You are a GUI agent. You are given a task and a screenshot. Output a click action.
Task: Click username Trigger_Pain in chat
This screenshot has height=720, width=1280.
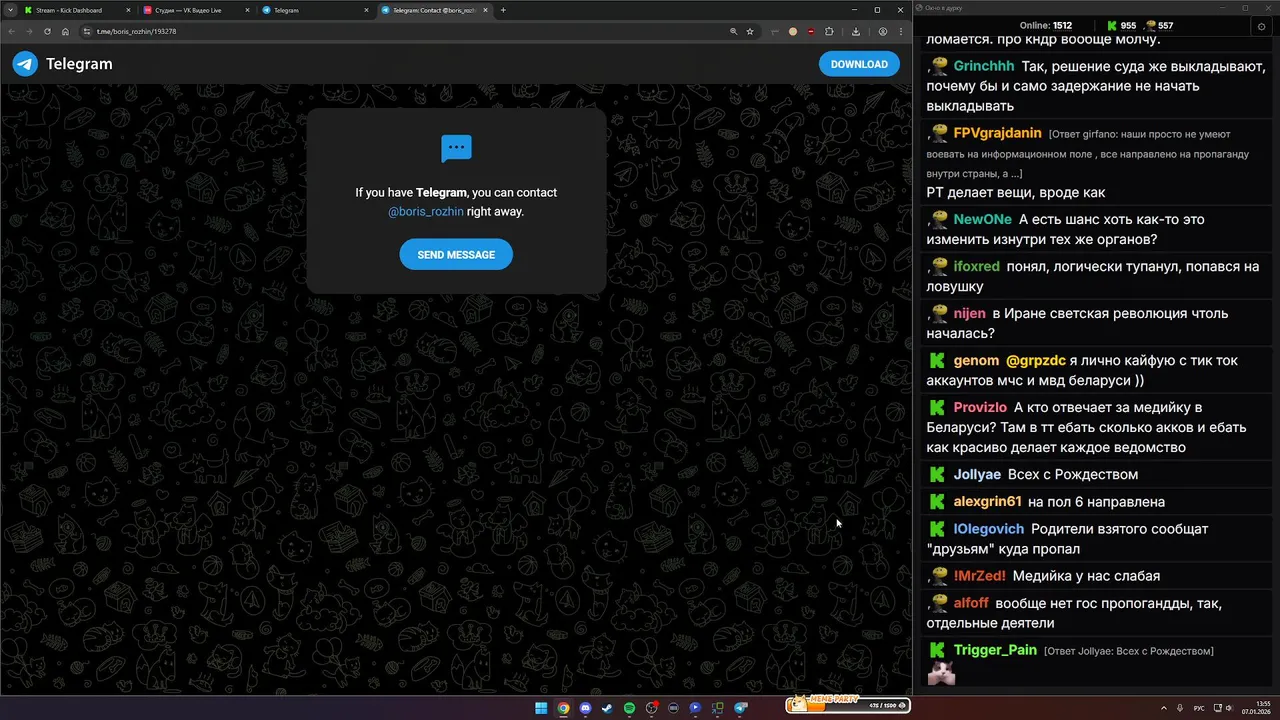(995, 650)
